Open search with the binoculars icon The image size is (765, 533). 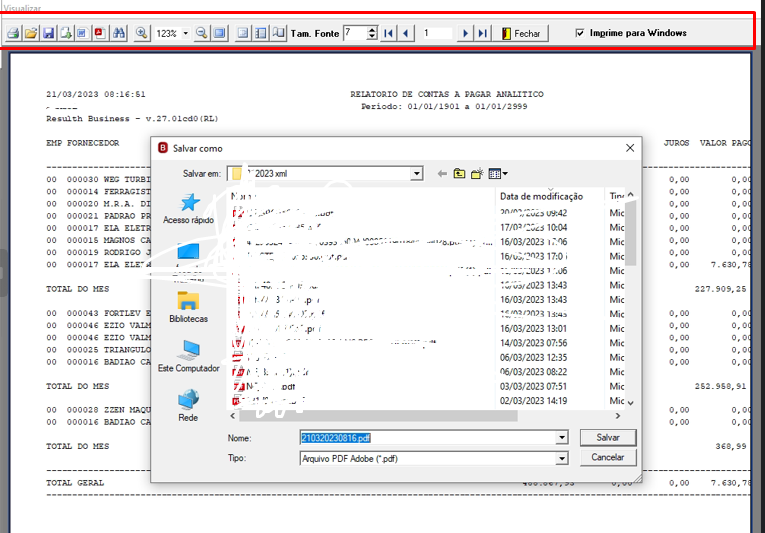(119, 33)
